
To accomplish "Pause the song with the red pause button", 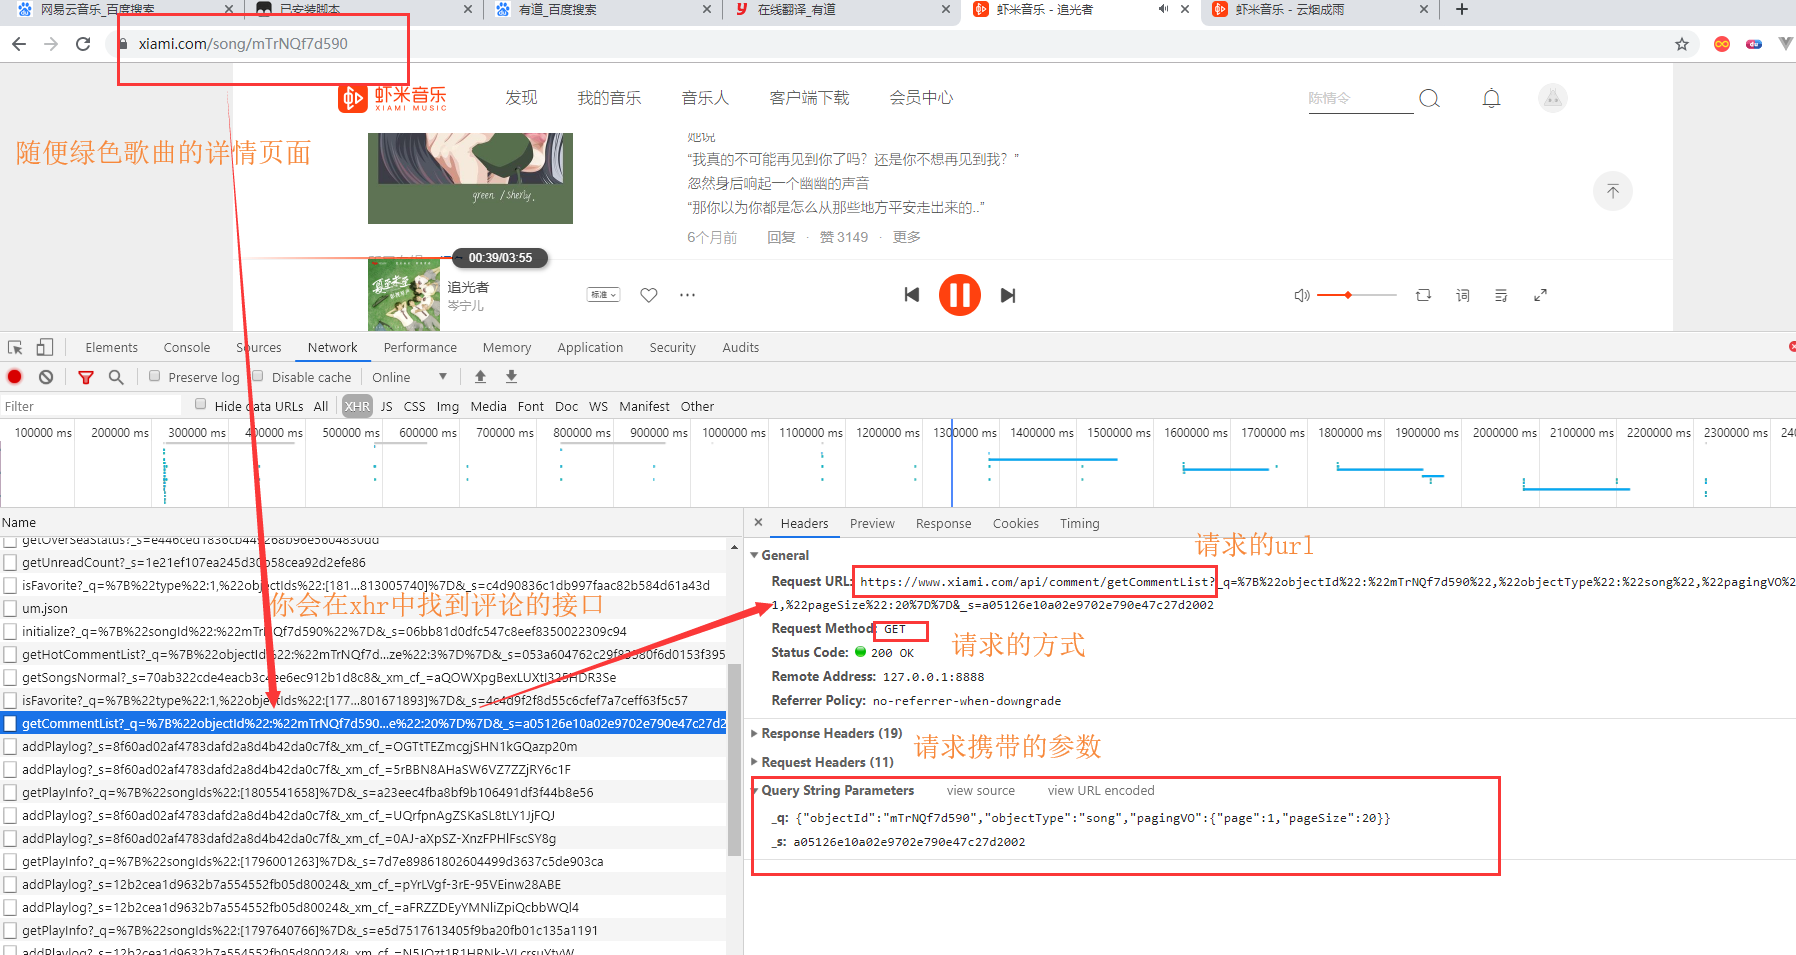I will tap(959, 295).
